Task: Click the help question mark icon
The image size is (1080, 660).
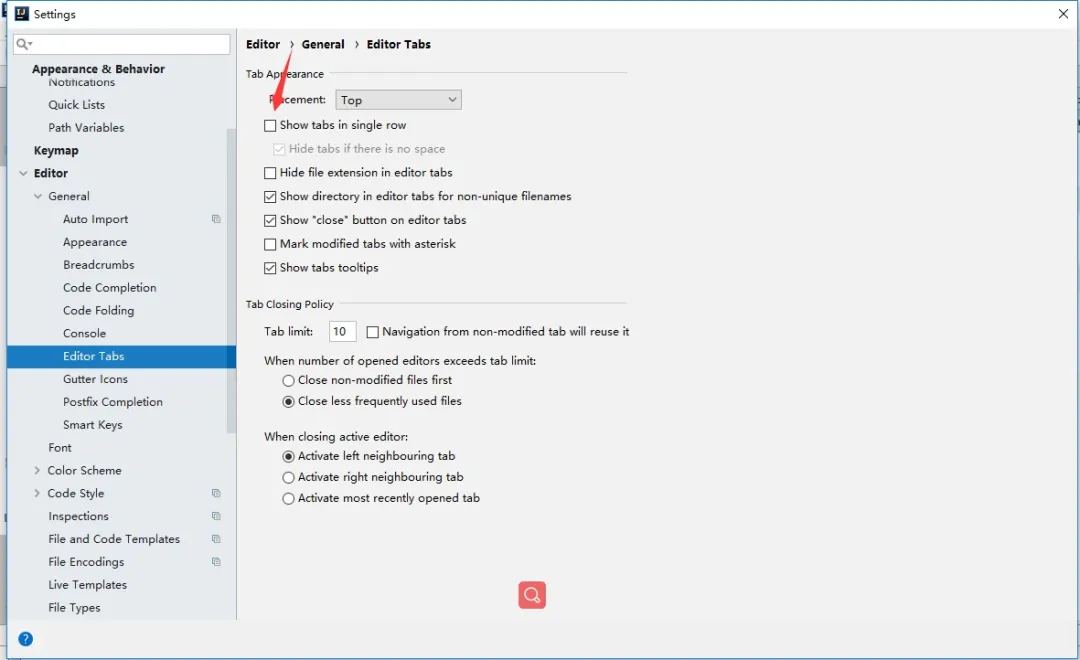Action: coord(26,639)
